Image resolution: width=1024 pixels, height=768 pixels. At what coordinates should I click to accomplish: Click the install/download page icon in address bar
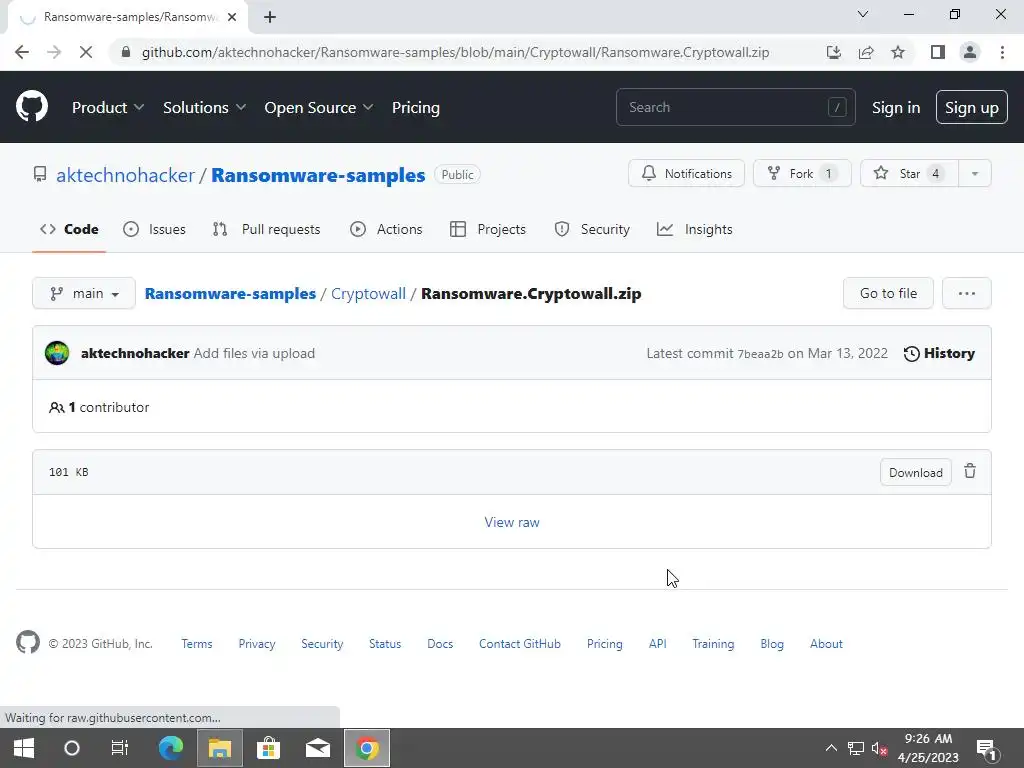pyautogui.click(x=833, y=52)
